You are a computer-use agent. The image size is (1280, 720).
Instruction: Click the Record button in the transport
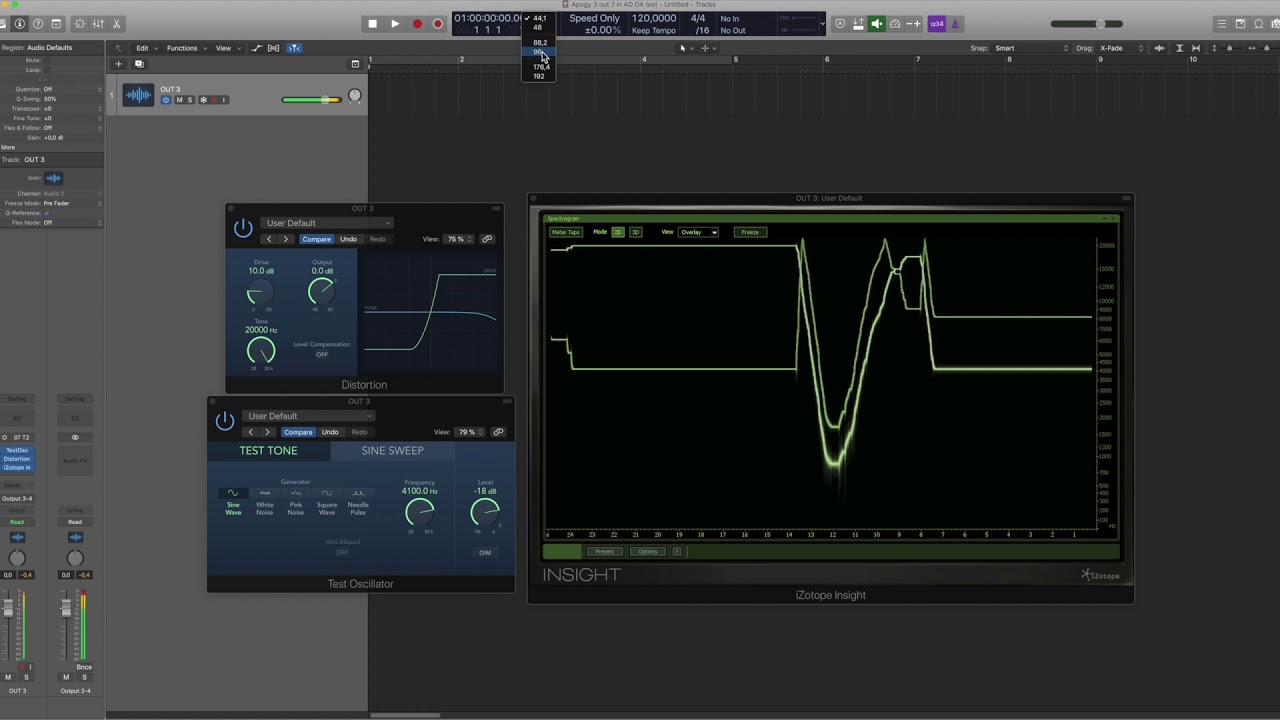[416, 24]
